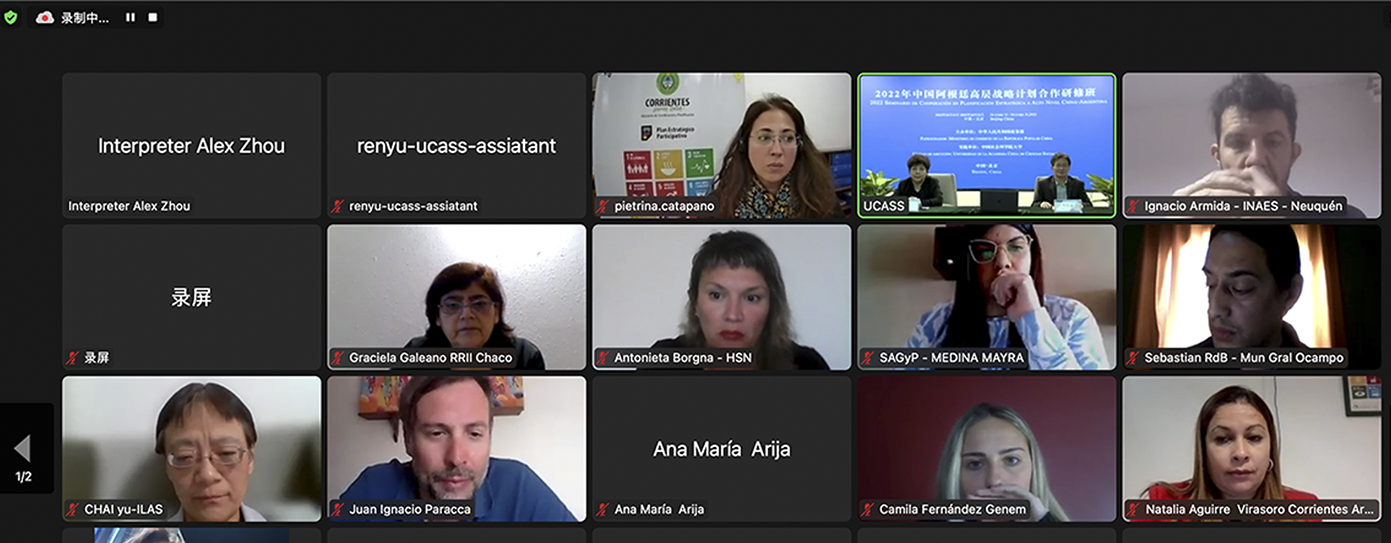Click the 录制中 recording status label
The image size is (1391, 543).
coord(85,17)
